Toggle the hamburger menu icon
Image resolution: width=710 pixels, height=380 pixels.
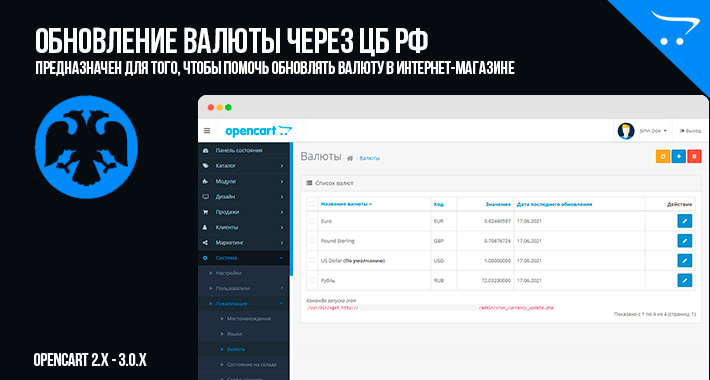point(207,131)
